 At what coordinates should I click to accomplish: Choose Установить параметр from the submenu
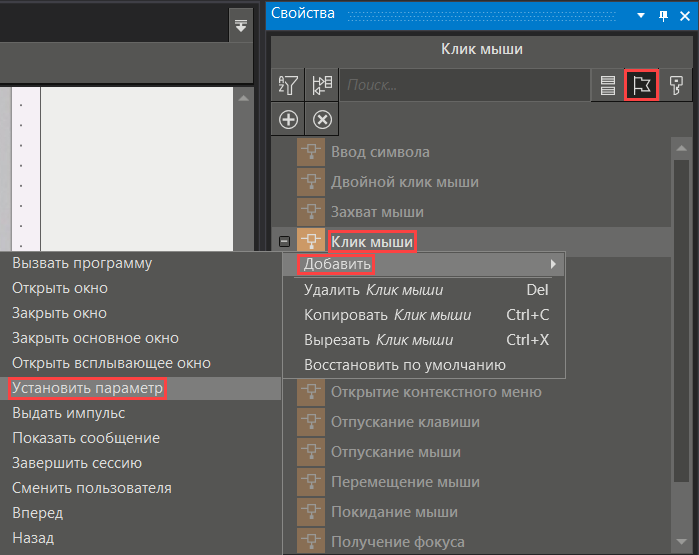(86, 388)
